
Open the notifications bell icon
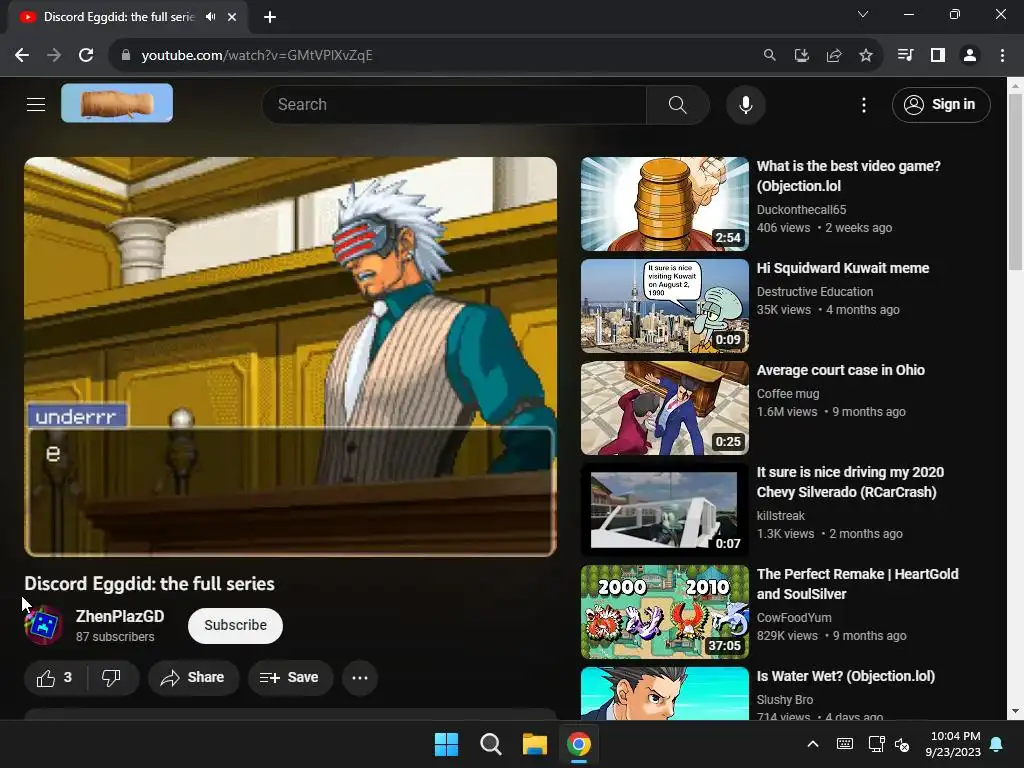(x=997, y=744)
